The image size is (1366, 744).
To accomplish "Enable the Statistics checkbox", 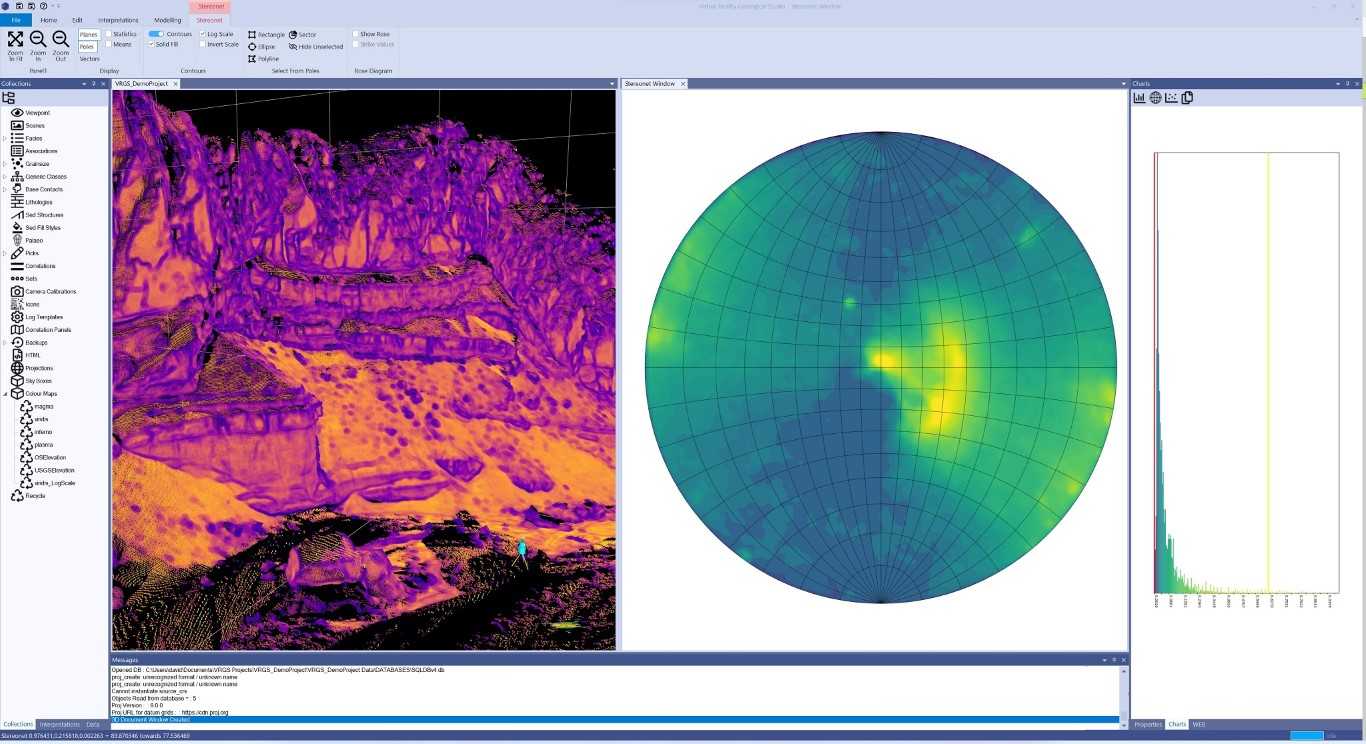I will pyautogui.click(x=107, y=33).
